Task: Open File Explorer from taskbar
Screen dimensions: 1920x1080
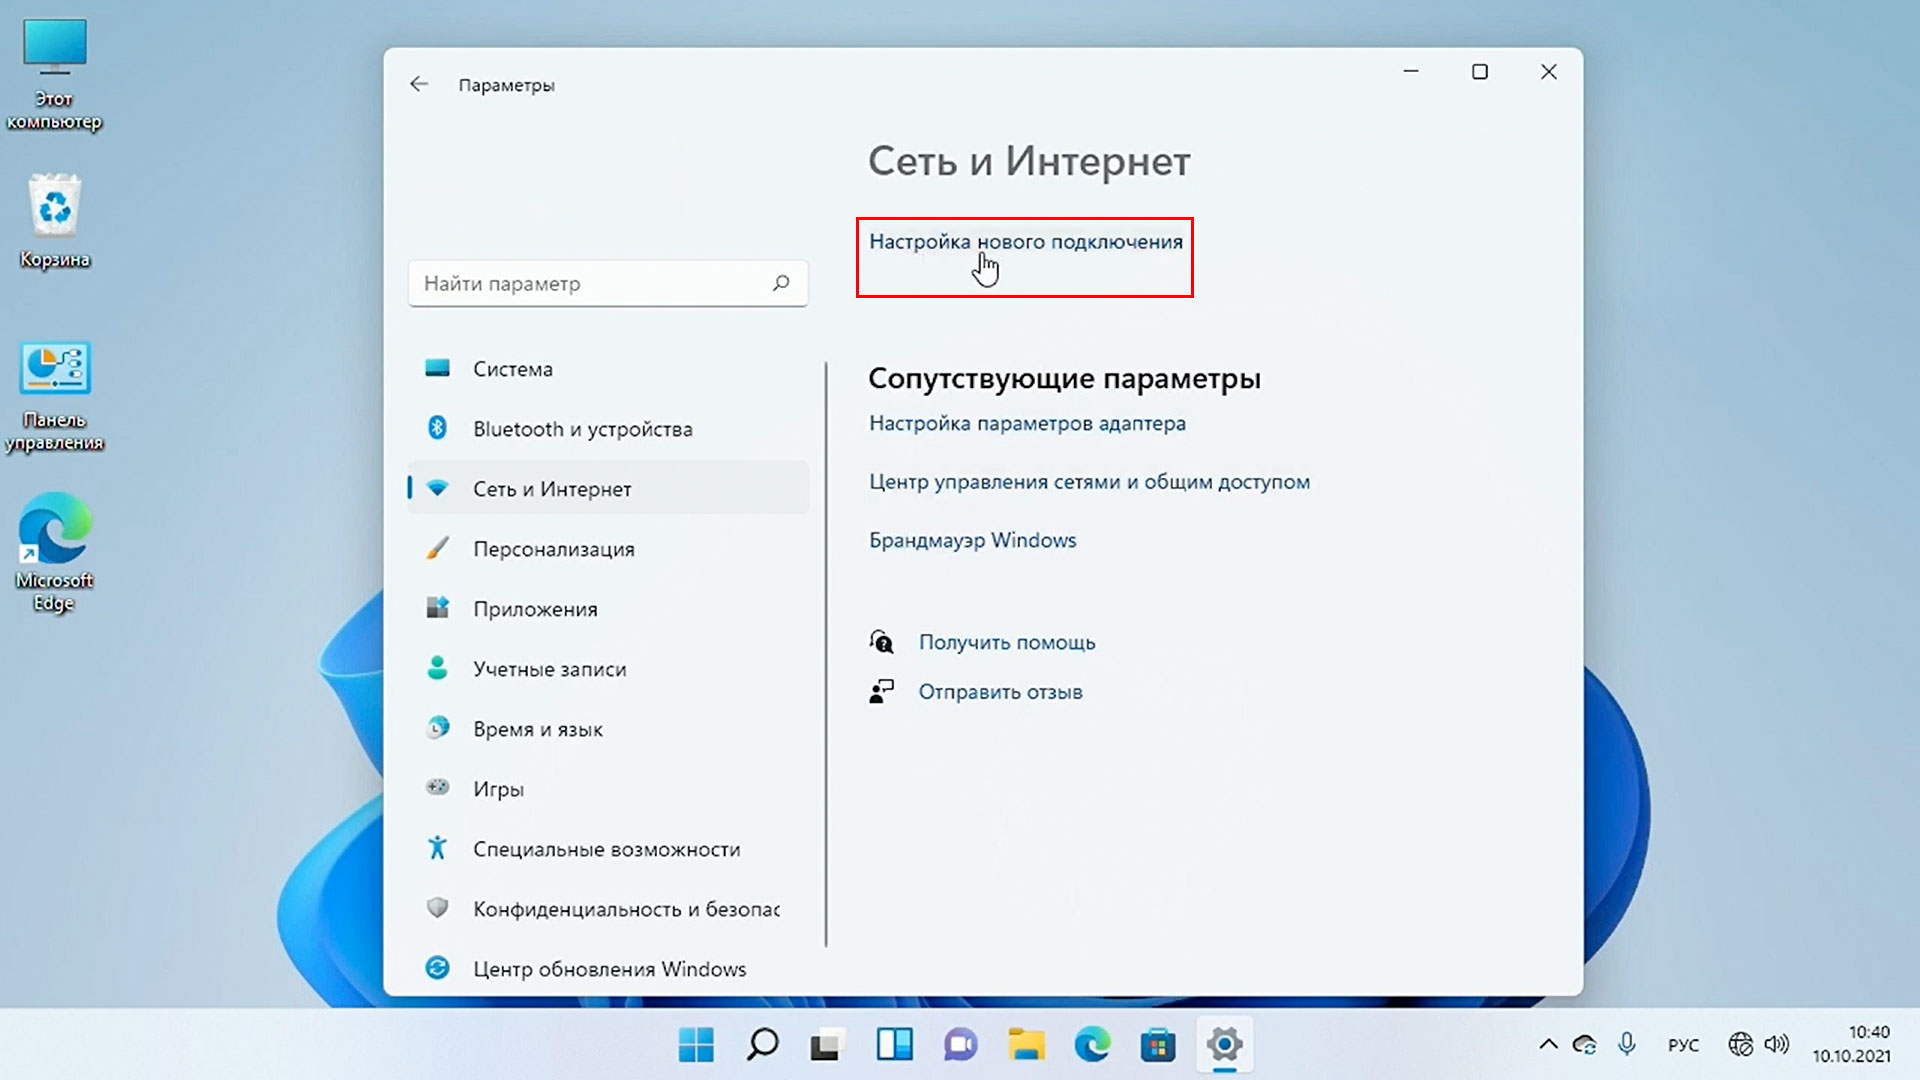Action: tap(1026, 1045)
